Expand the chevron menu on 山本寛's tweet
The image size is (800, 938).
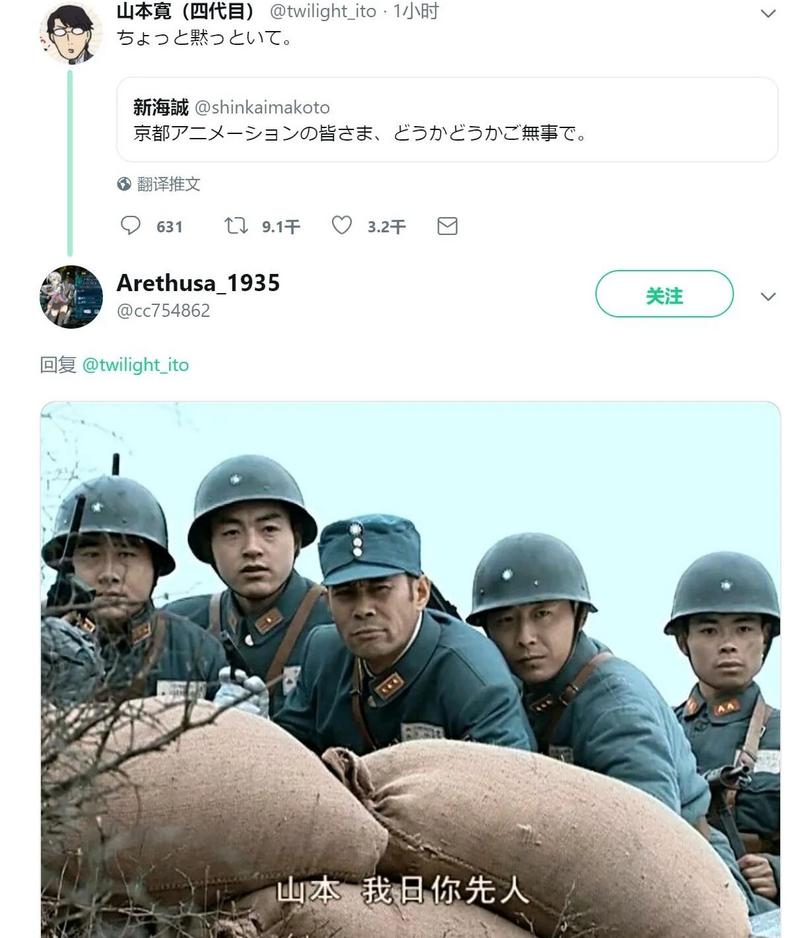coord(768,13)
